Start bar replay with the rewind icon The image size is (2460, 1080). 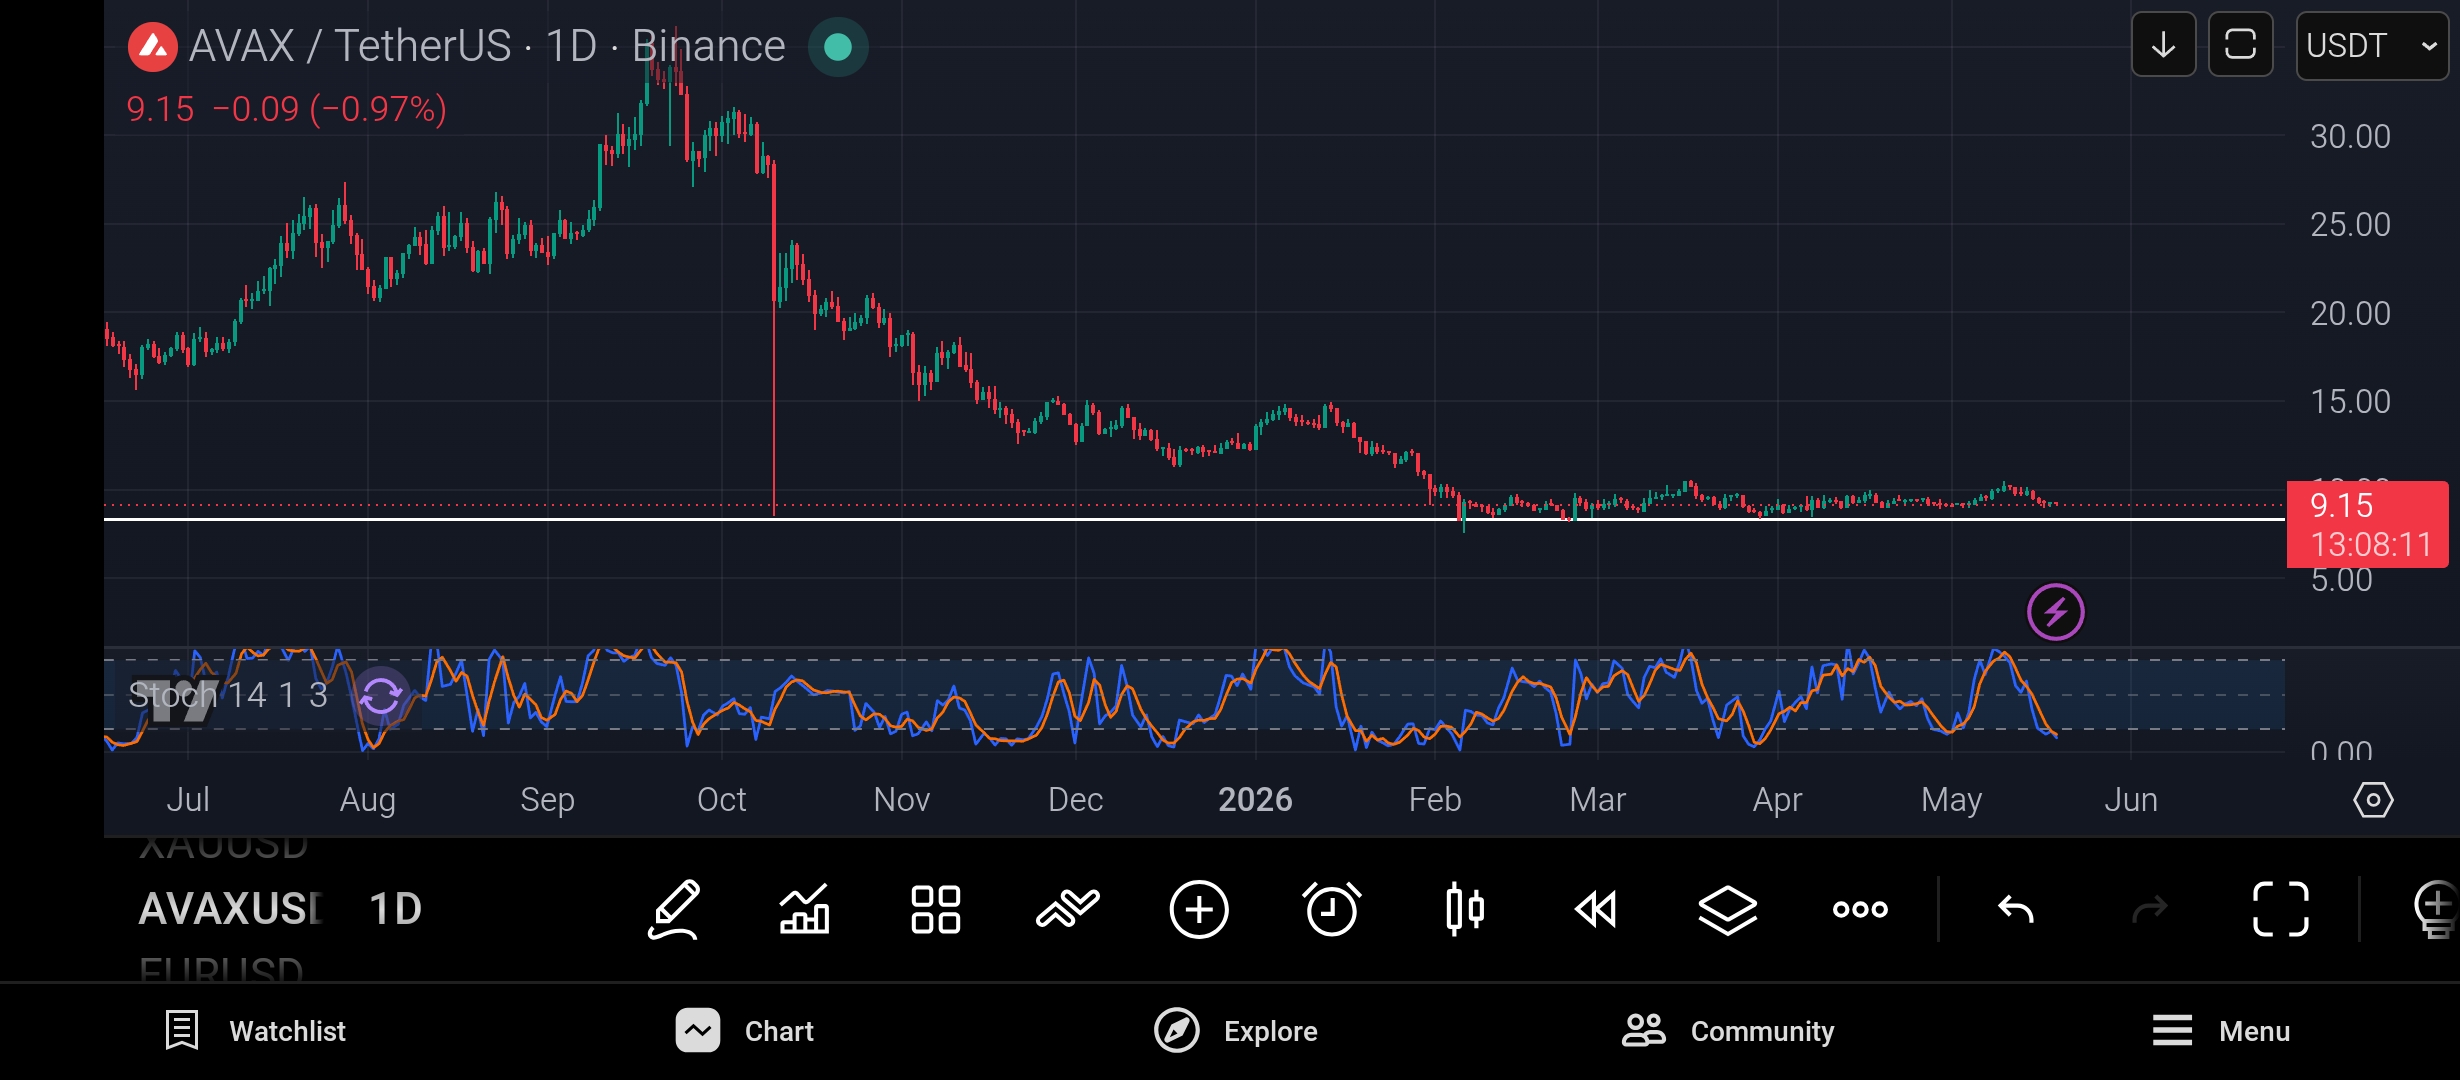[x=1596, y=910]
